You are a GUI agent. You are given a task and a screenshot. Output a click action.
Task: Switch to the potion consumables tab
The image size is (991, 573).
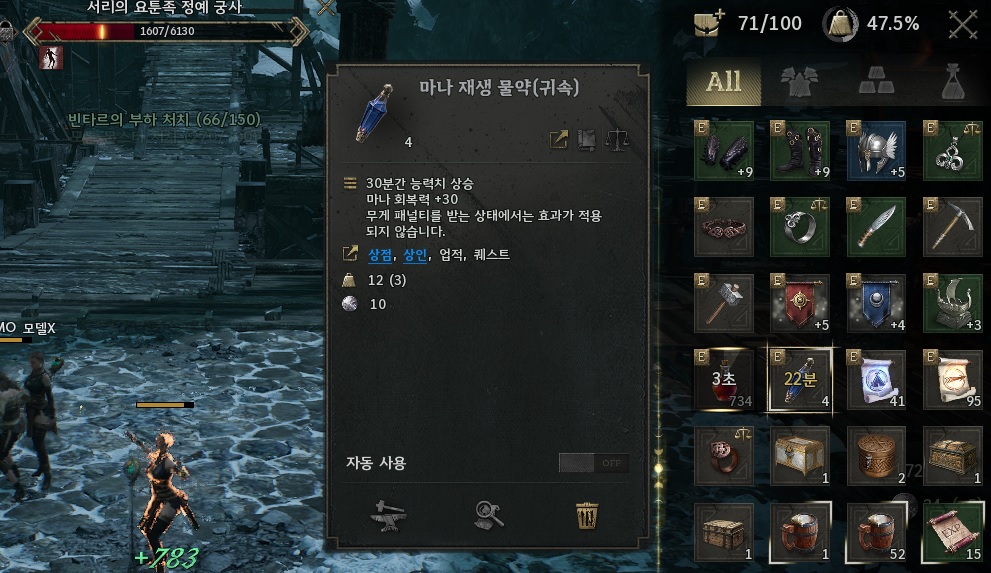coord(952,82)
